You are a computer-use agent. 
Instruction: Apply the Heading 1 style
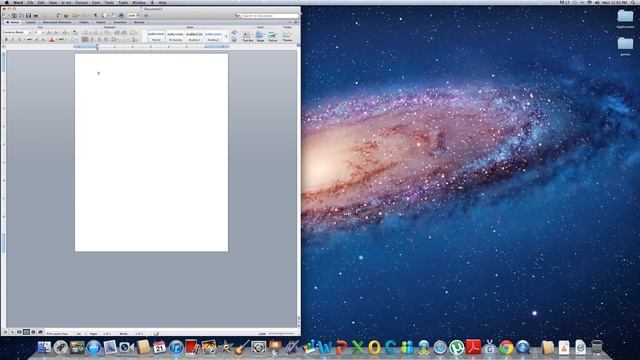click(x=194, y=36)
